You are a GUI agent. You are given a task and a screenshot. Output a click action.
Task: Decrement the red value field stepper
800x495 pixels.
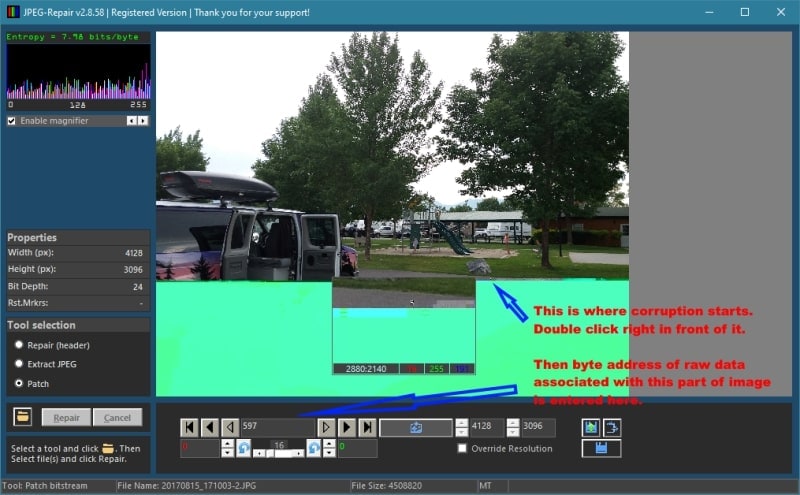pos(228,453)
